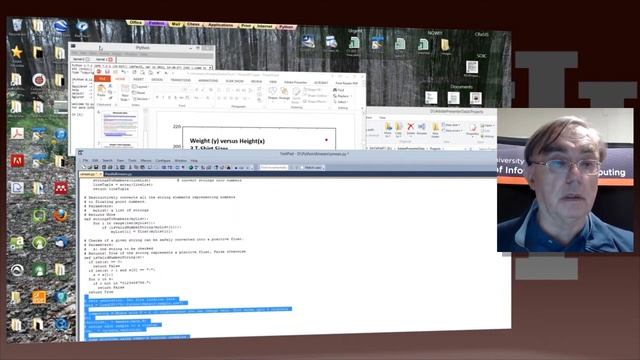Screen dimensions: 640x360
Task: Open the Replace dropdown in PowerPoint
Action: coord(342,96)
